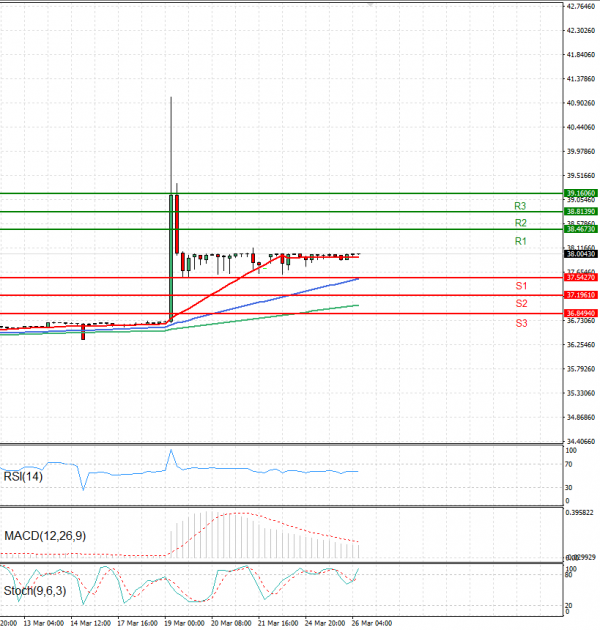Click the 37.54270 red price tag

click(580, 277)
